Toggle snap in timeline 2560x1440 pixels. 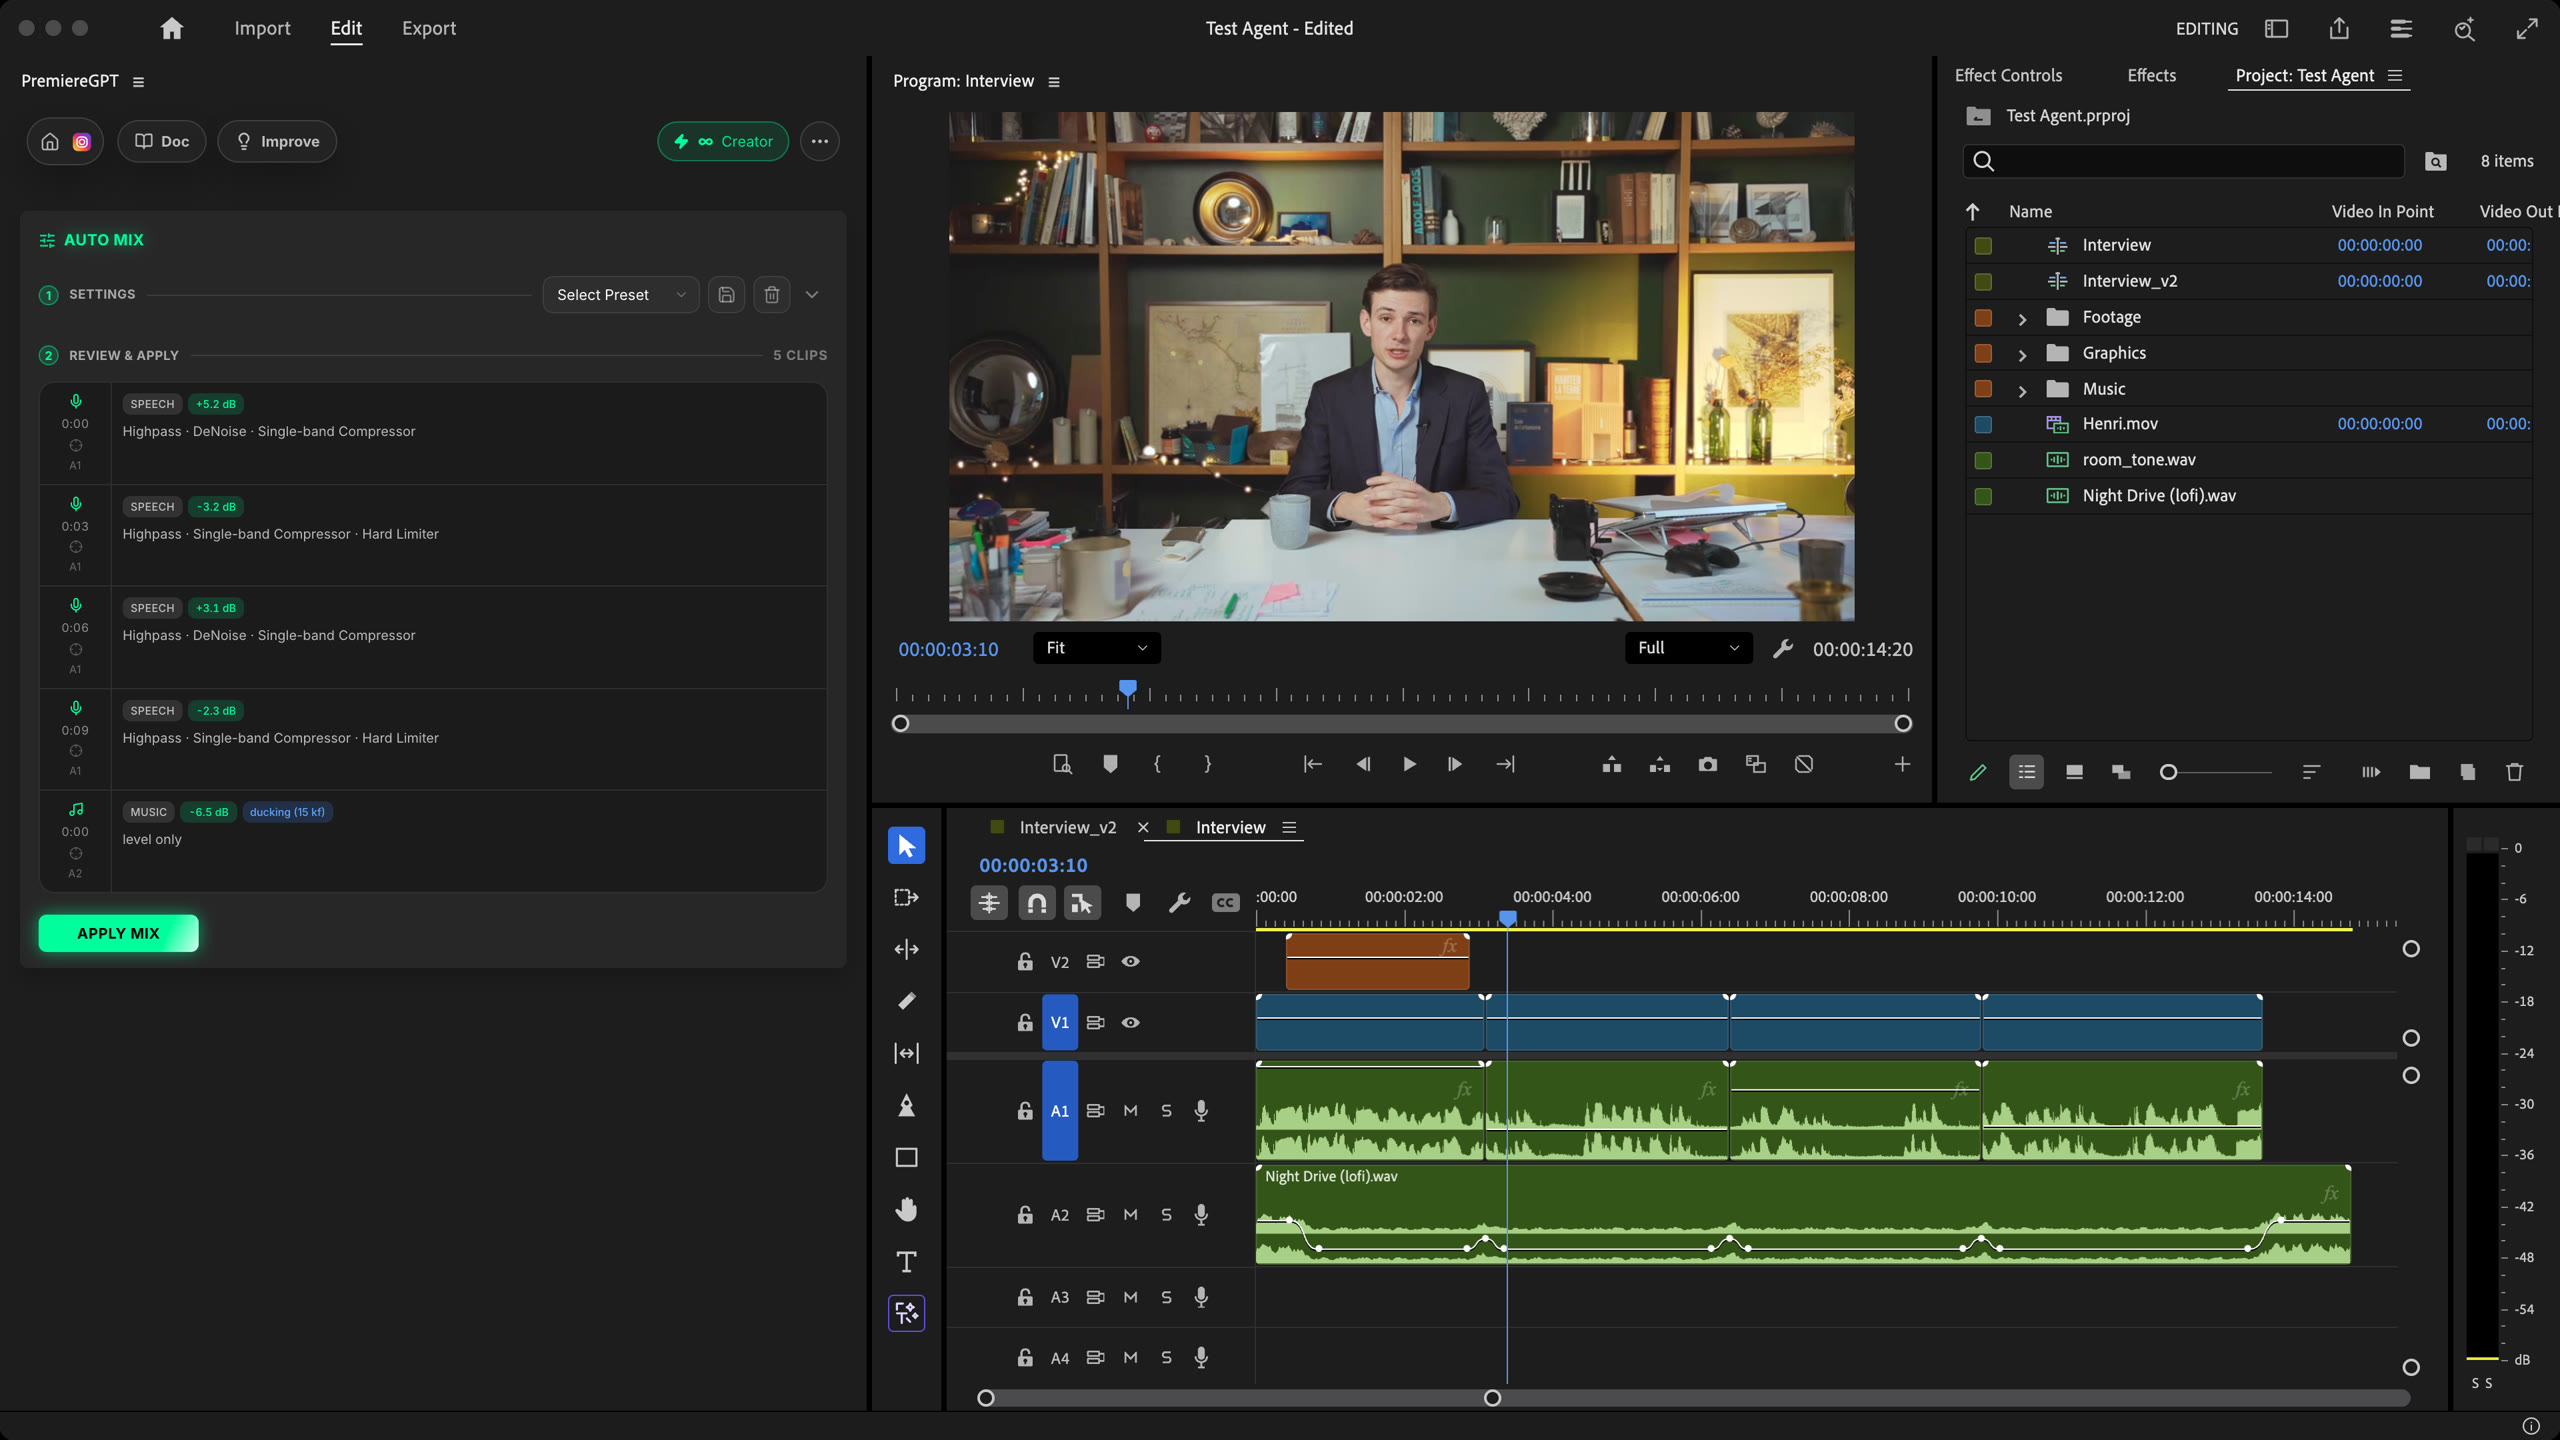point(1036,903)
